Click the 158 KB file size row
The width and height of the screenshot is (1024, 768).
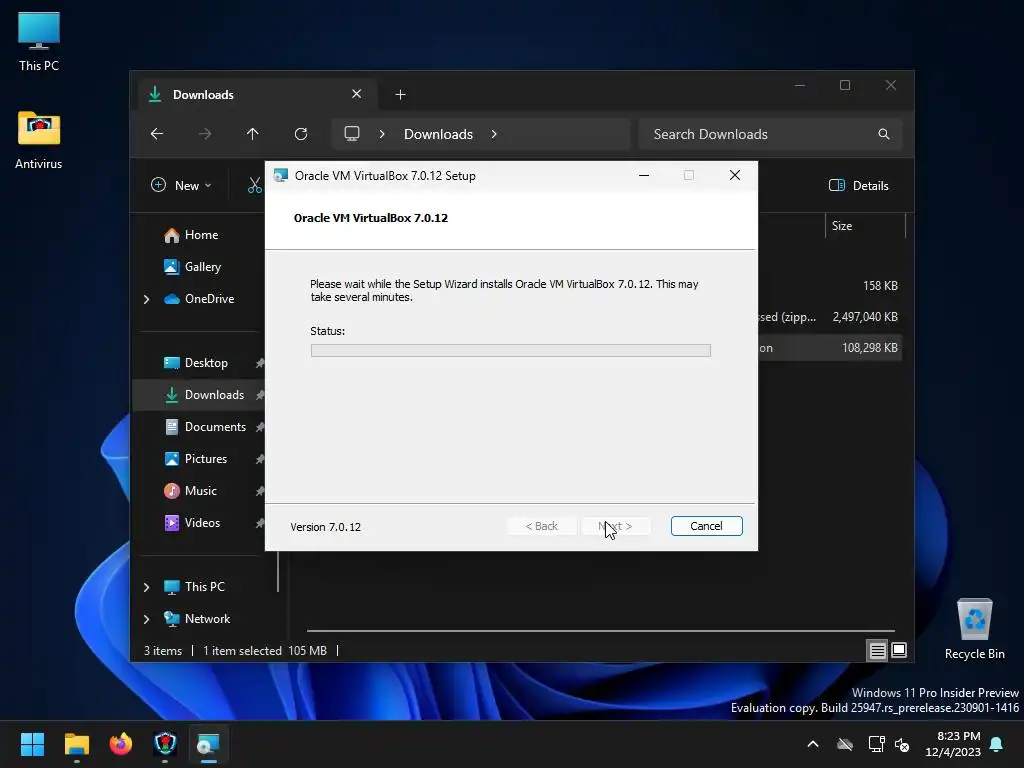pyautogui.click(x=880, y=285)
